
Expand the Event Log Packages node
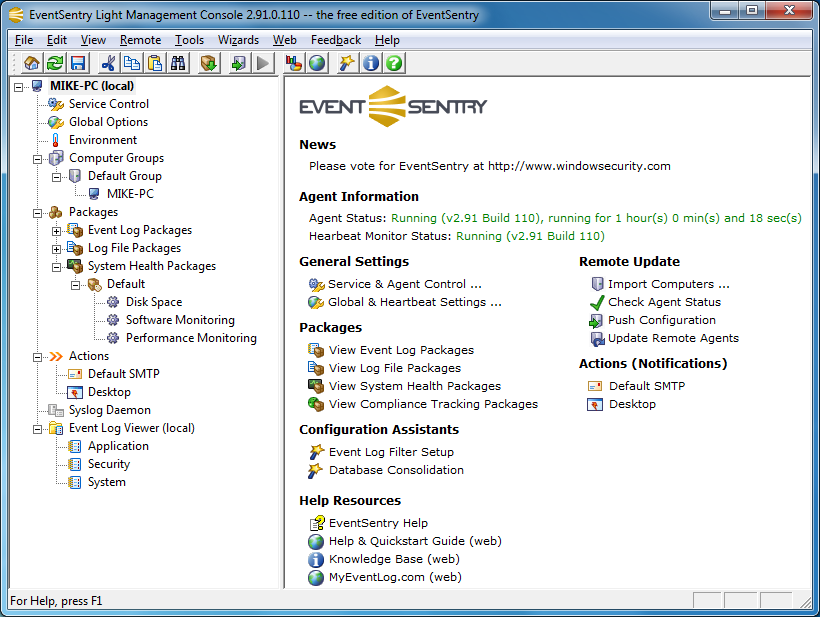click(56, 231)
